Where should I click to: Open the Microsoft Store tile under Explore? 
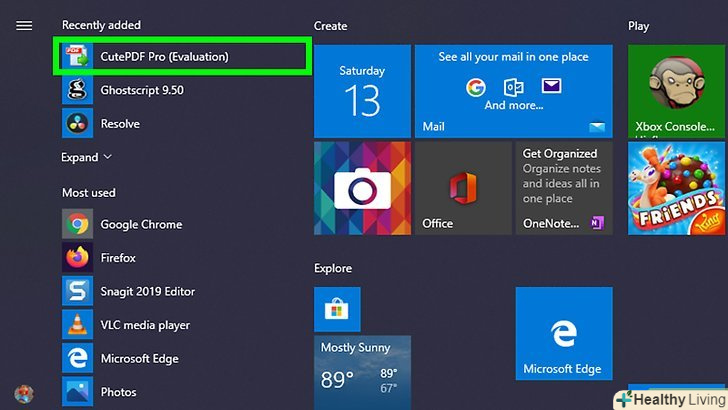click(x=338, y=311)
